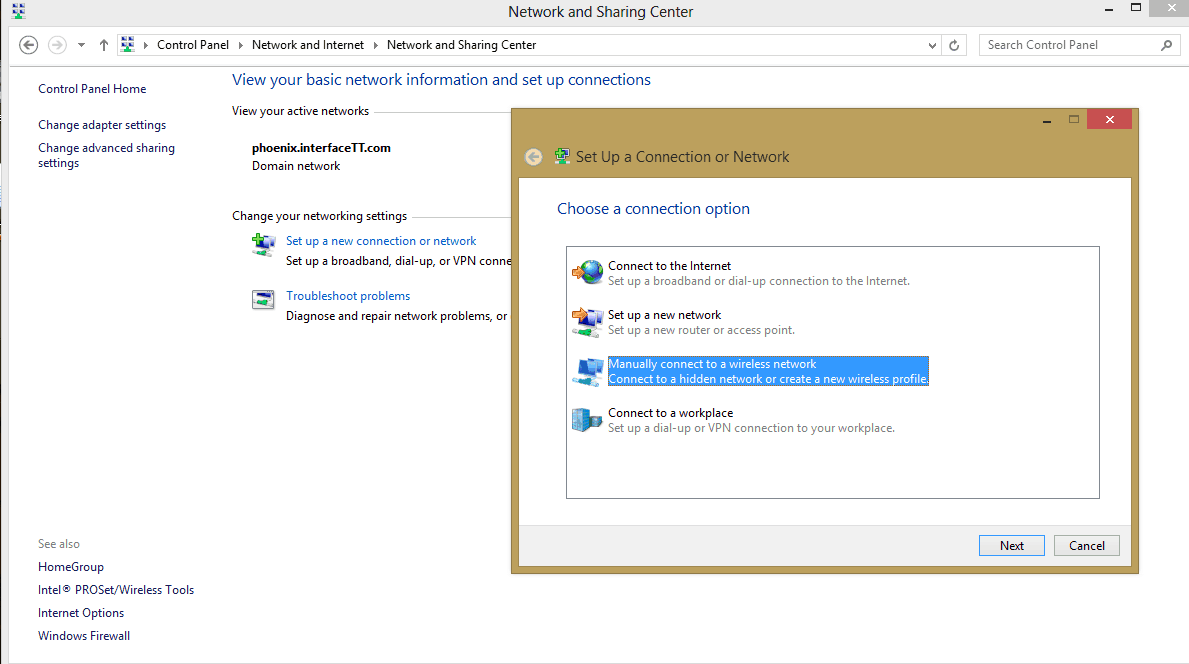Go up one level with the up arrow
Viewport: 1189px width, 664px height.
point(104,45)
